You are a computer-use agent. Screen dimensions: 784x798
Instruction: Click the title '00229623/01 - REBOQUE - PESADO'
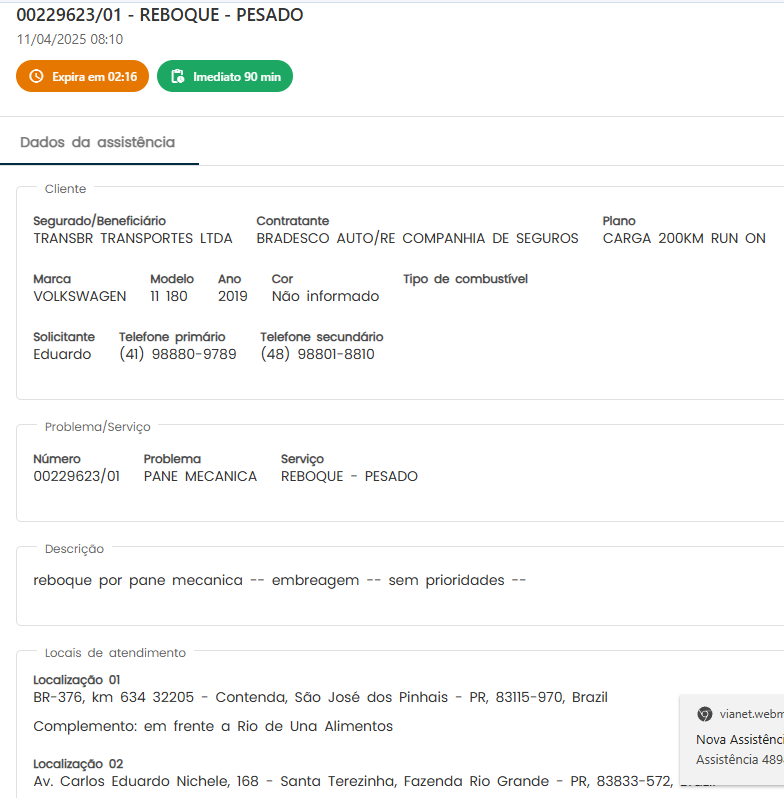(x=160, y=15)
